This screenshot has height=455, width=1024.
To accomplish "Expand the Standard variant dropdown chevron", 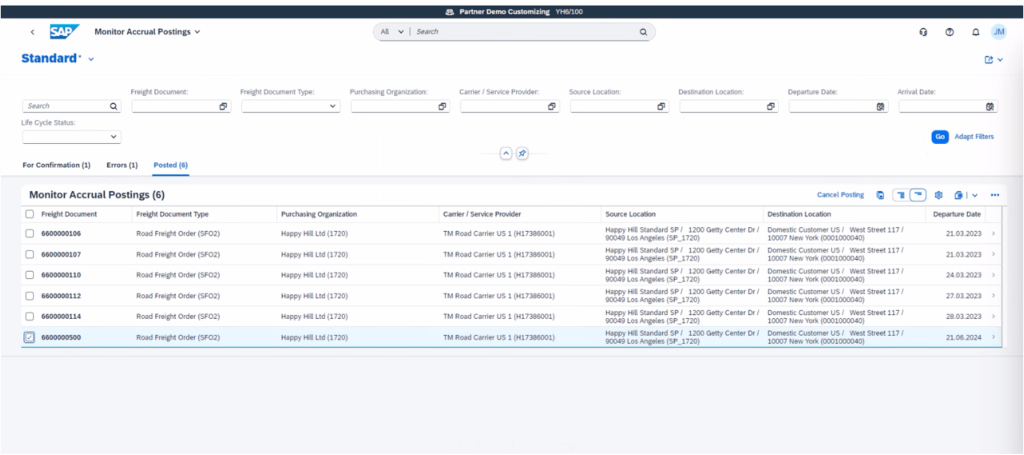I will point(91,59).
